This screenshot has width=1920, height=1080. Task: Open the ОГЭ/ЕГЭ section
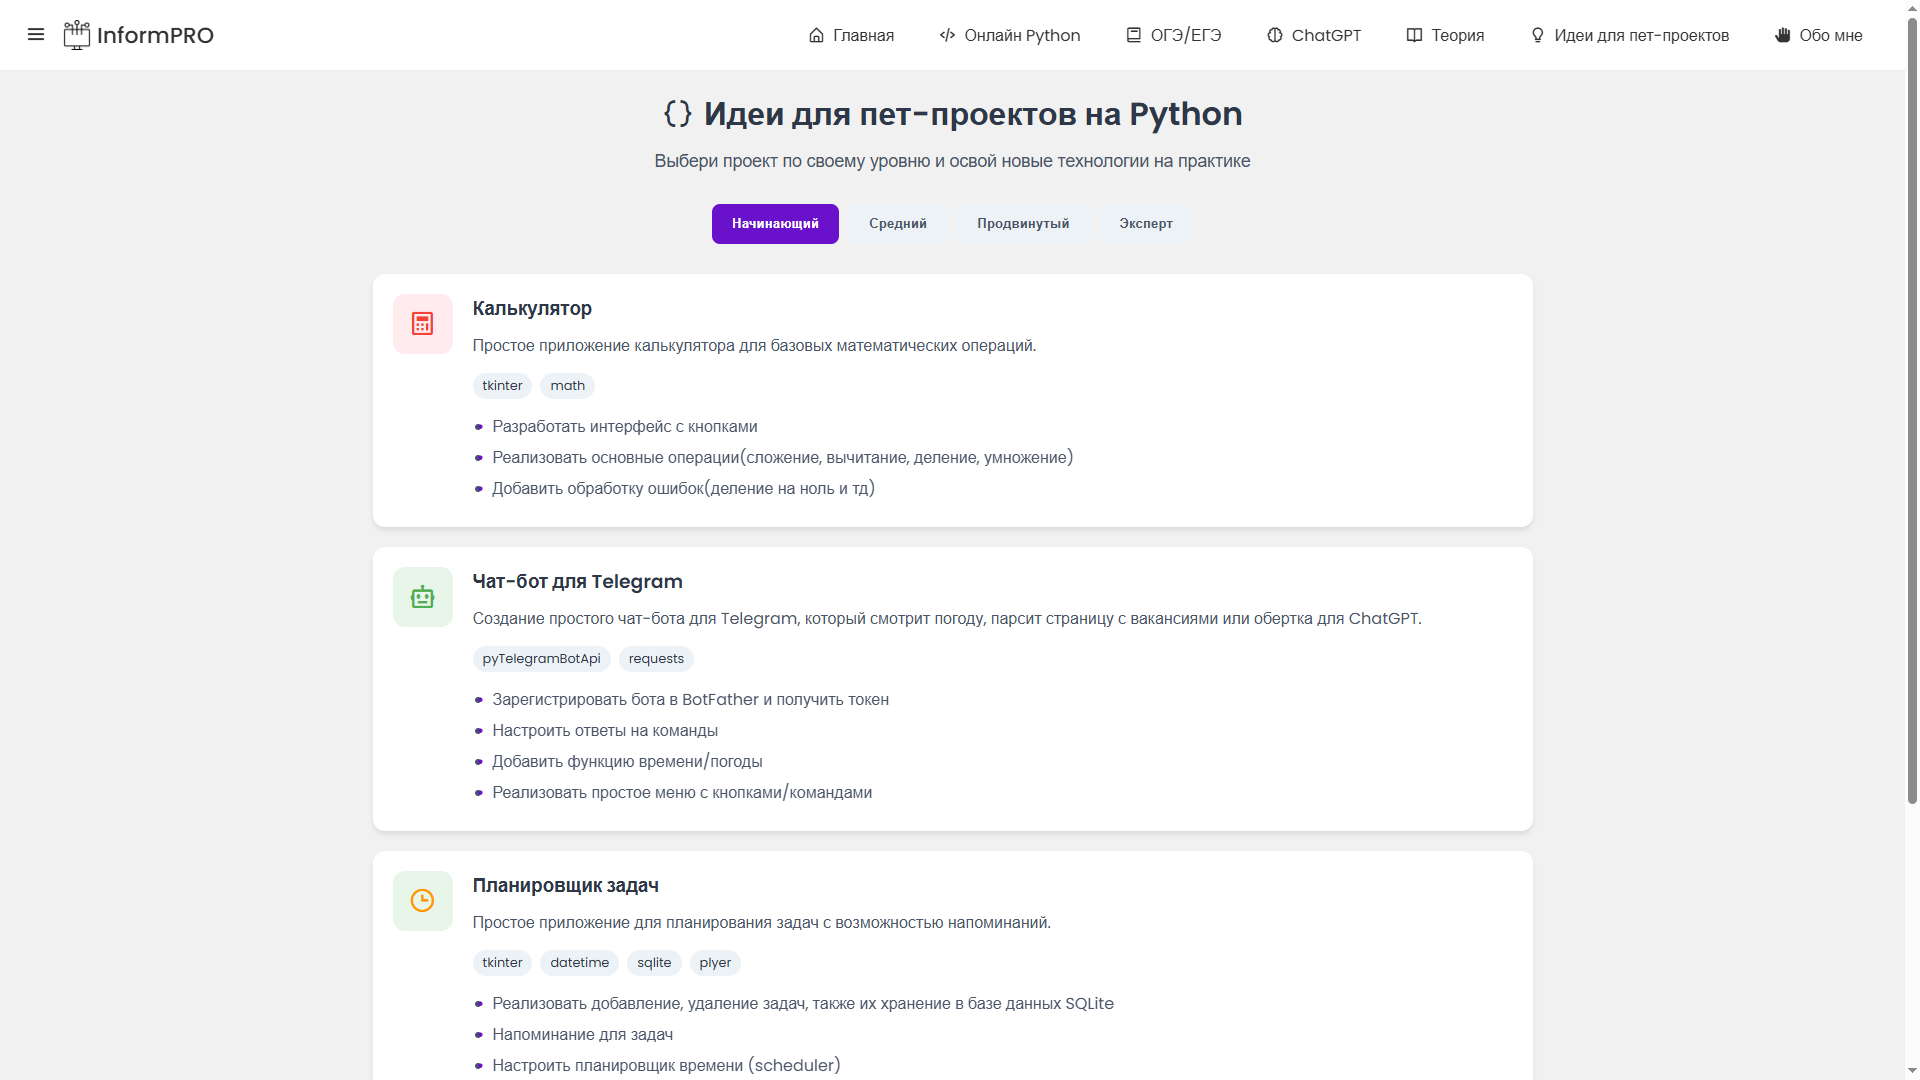(x=1174, y=35)
